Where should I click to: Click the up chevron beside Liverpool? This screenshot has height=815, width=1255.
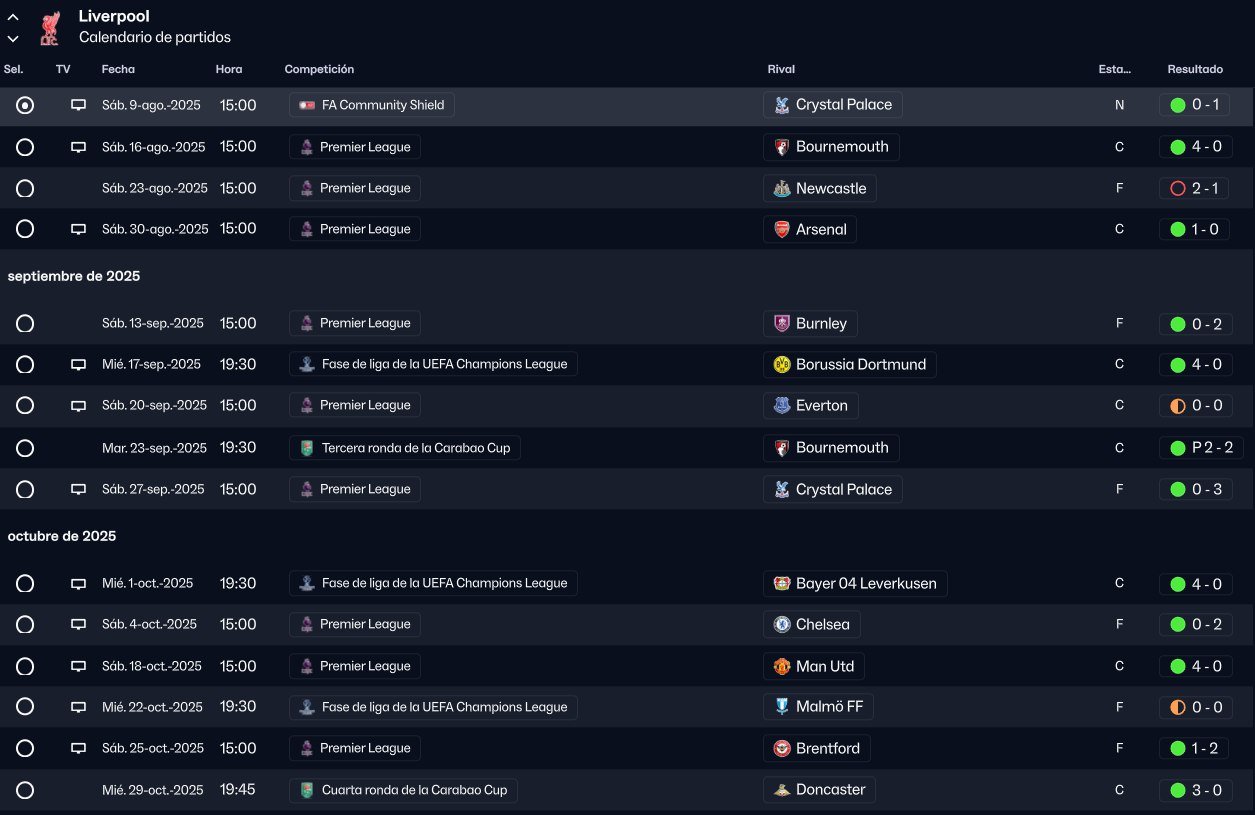click(x=13, y=17)
